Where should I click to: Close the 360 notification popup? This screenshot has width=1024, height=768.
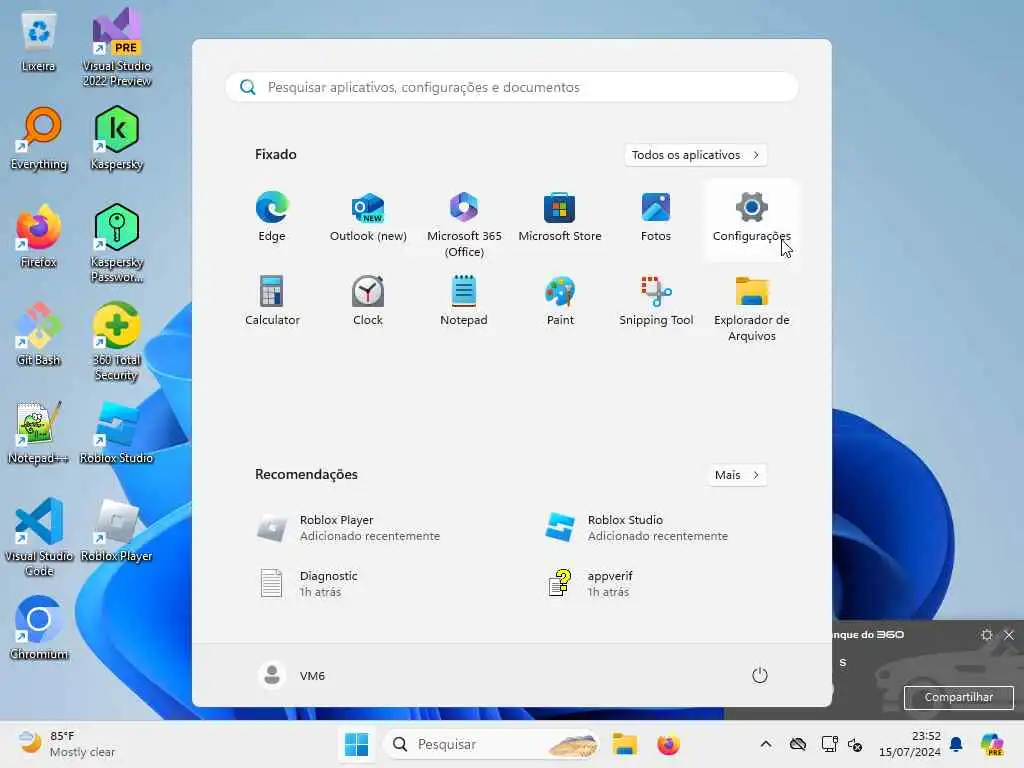1009,635
